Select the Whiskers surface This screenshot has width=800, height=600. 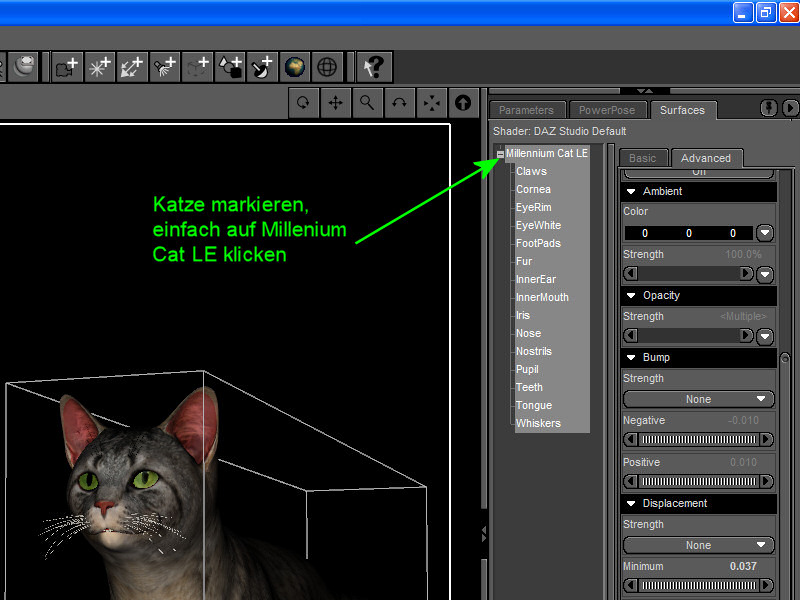[x=538, y=423]
